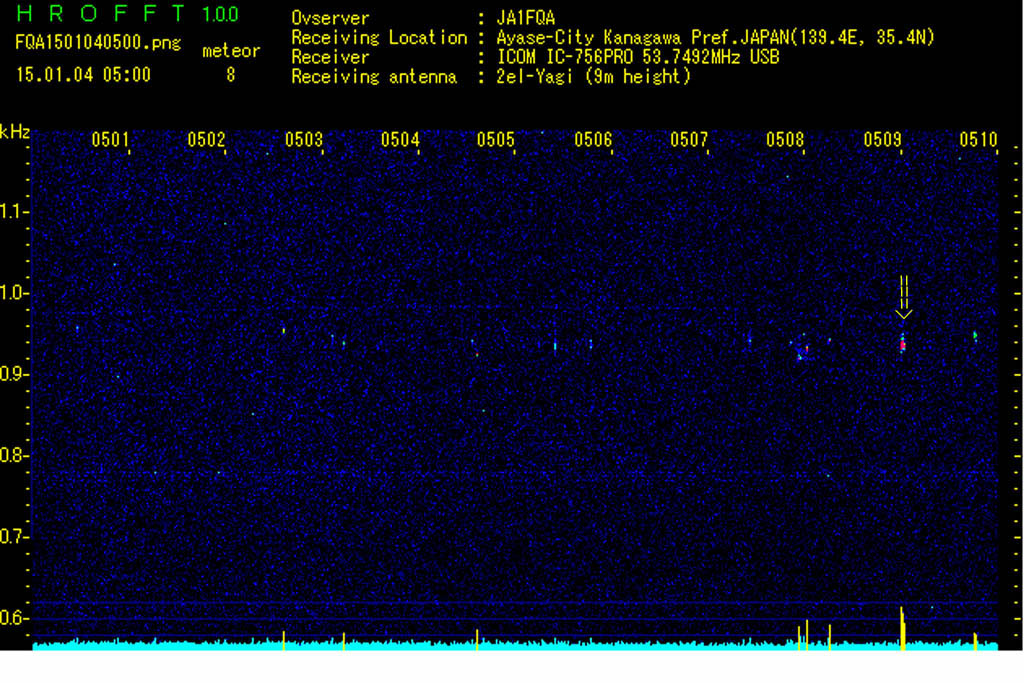Click the 0507 time axis label
This screenshot has height=683, width=1024.
point(689,140)
